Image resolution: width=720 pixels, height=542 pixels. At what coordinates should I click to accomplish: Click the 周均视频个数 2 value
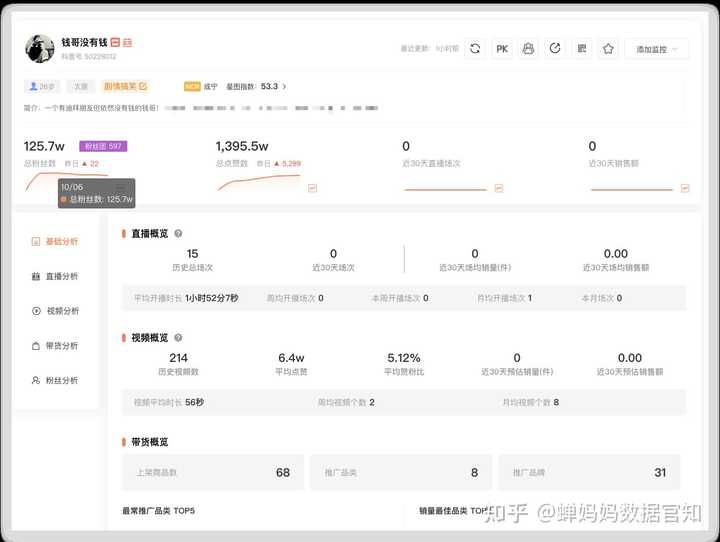(x=372, y=402)
